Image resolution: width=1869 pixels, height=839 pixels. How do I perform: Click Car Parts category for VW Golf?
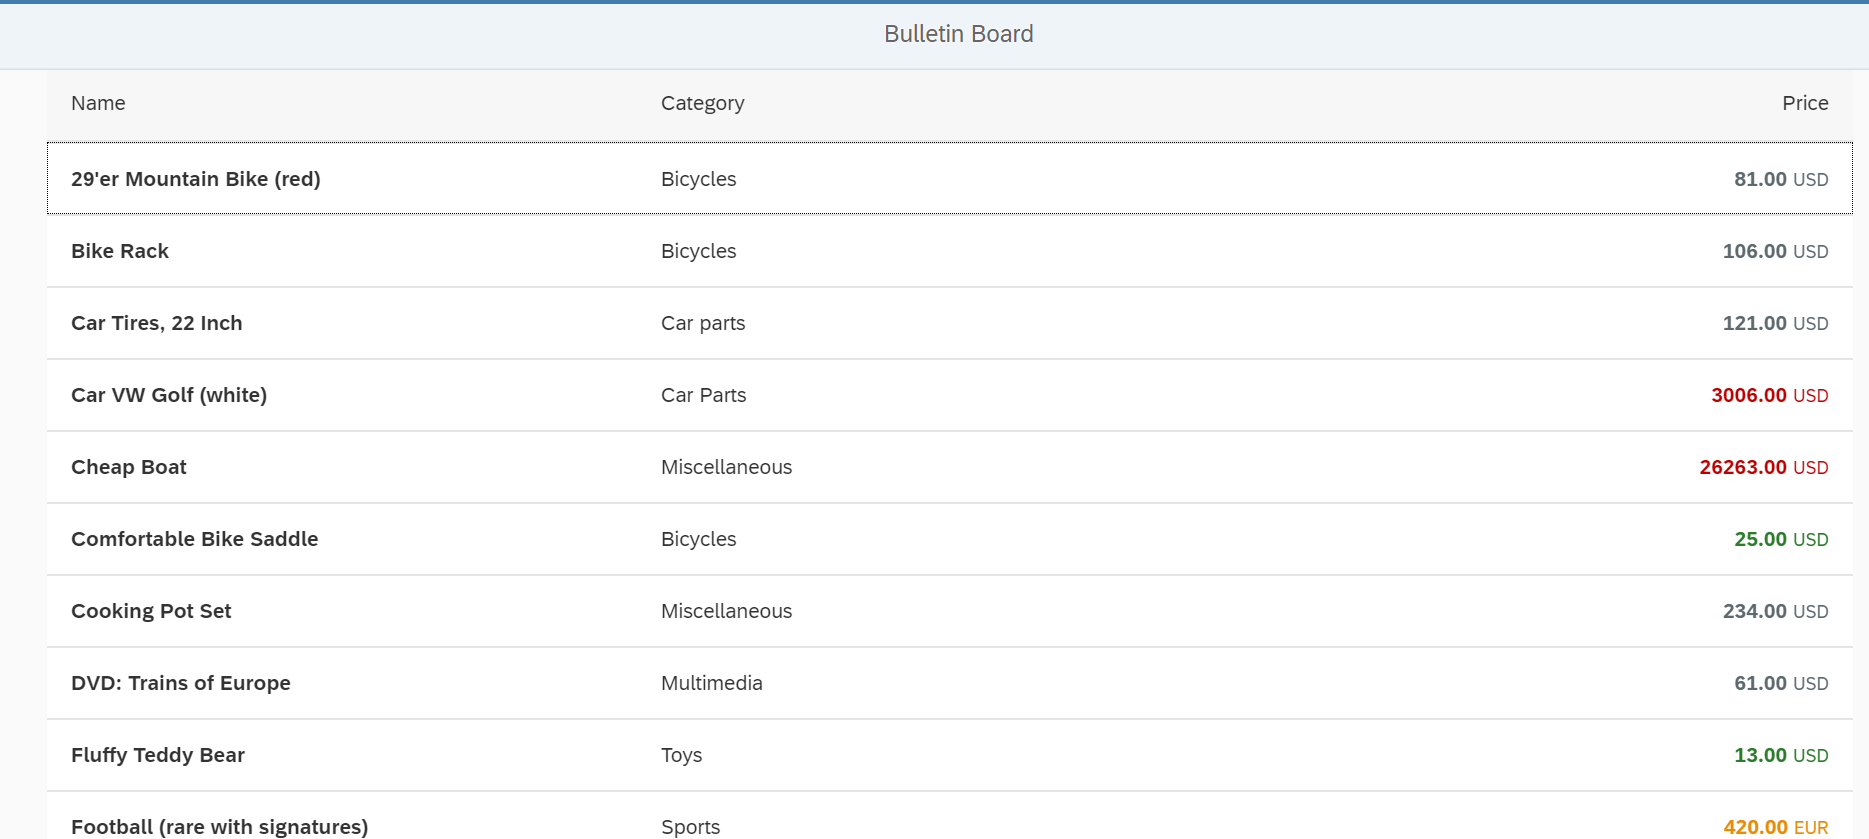[704, 395]
